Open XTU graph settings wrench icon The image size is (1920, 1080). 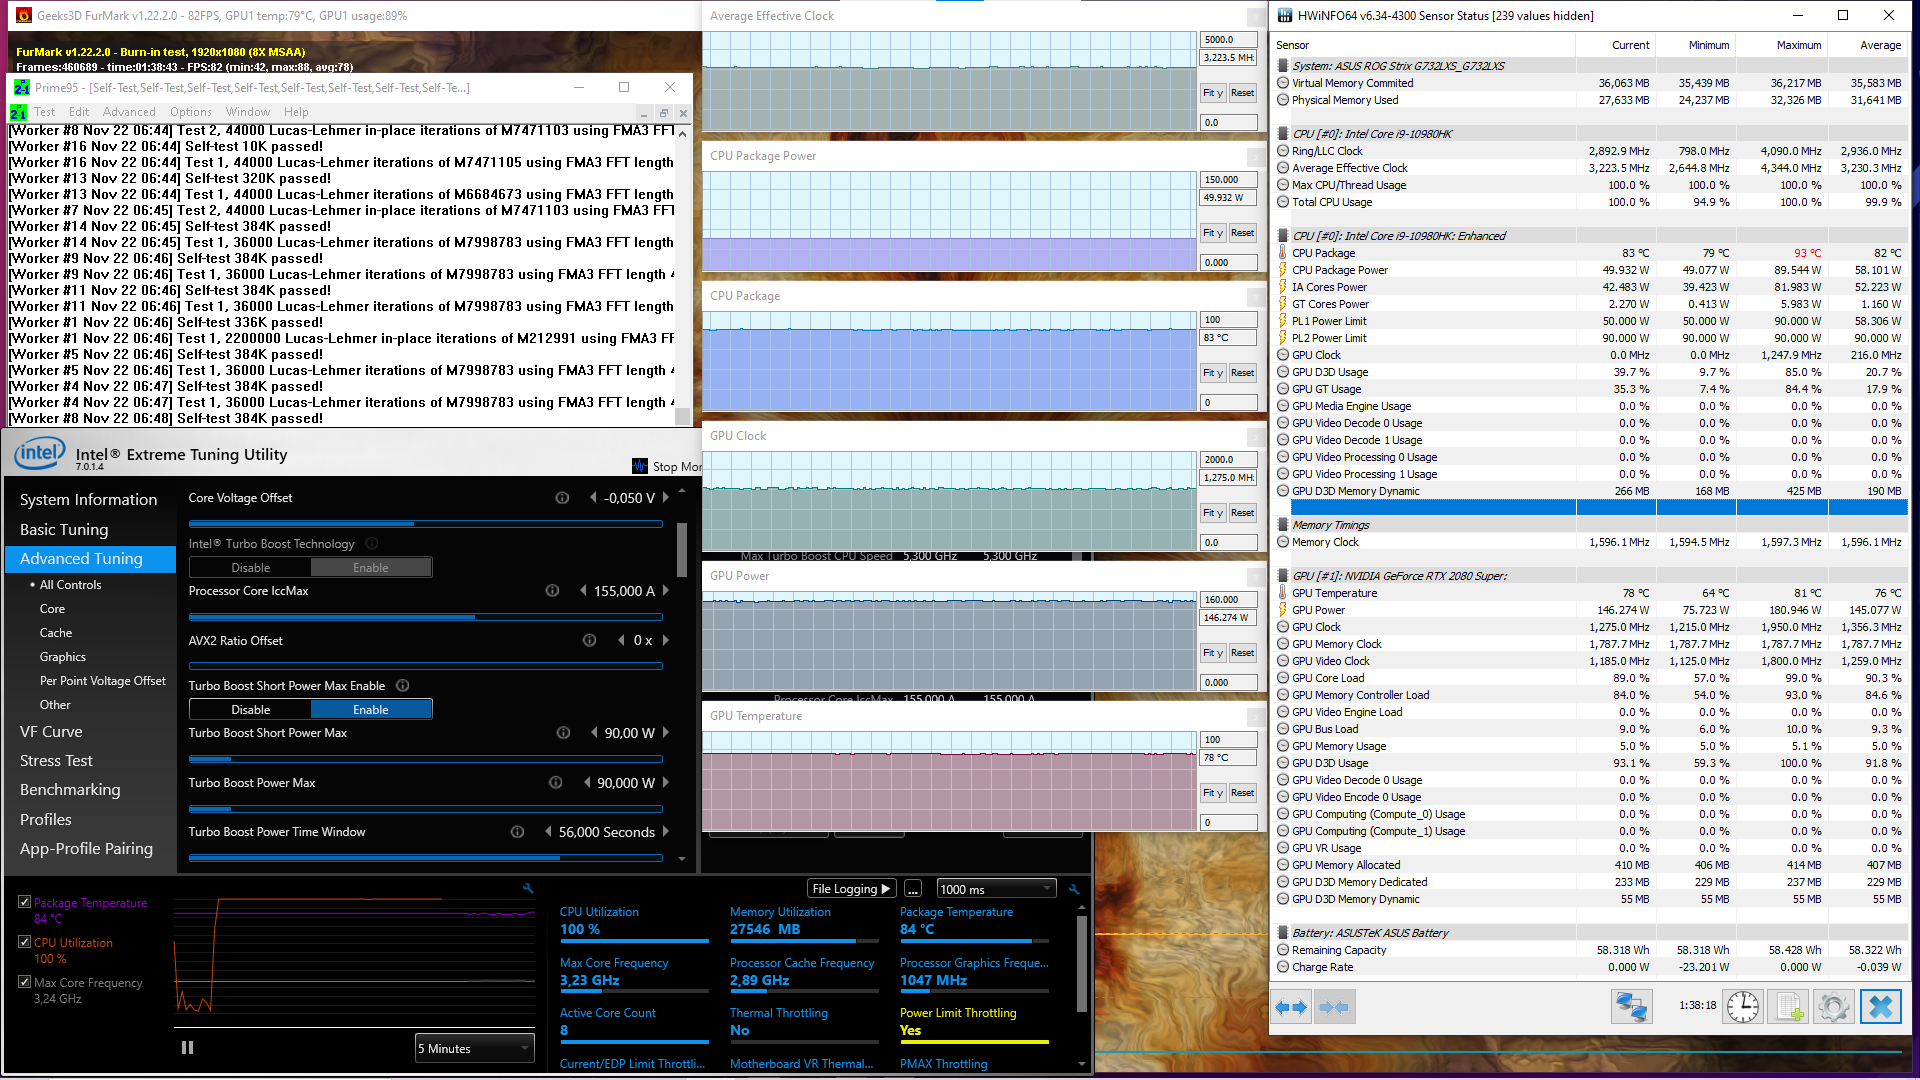point(528,888)
